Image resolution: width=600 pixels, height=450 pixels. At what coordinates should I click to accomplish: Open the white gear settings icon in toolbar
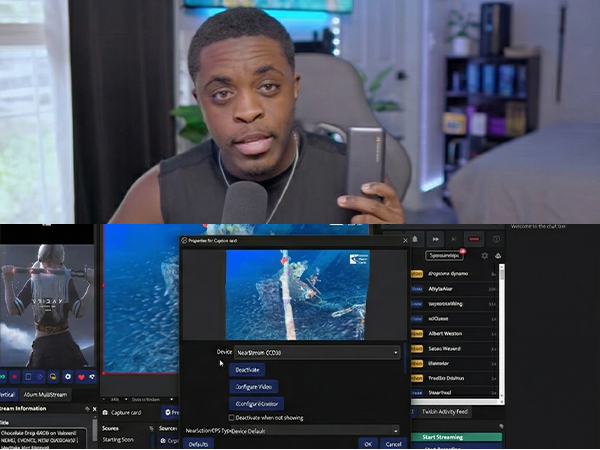68,377
